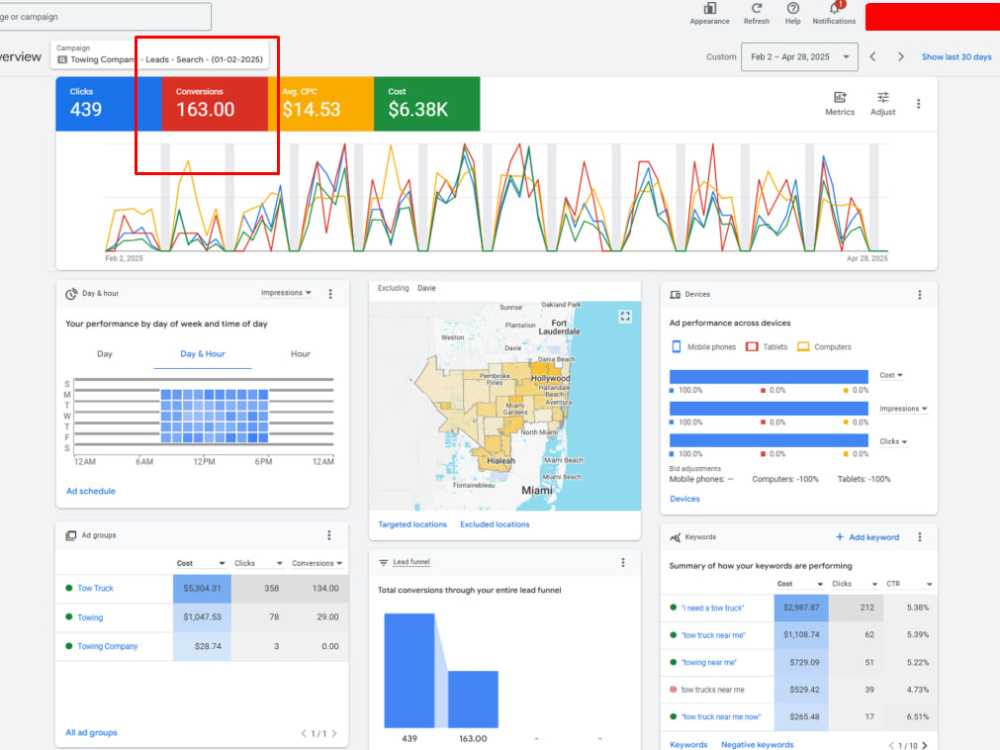The image size is (1000, 750).
Task: Open the chart Metrics icon
Action: click(x=840, y=98)
